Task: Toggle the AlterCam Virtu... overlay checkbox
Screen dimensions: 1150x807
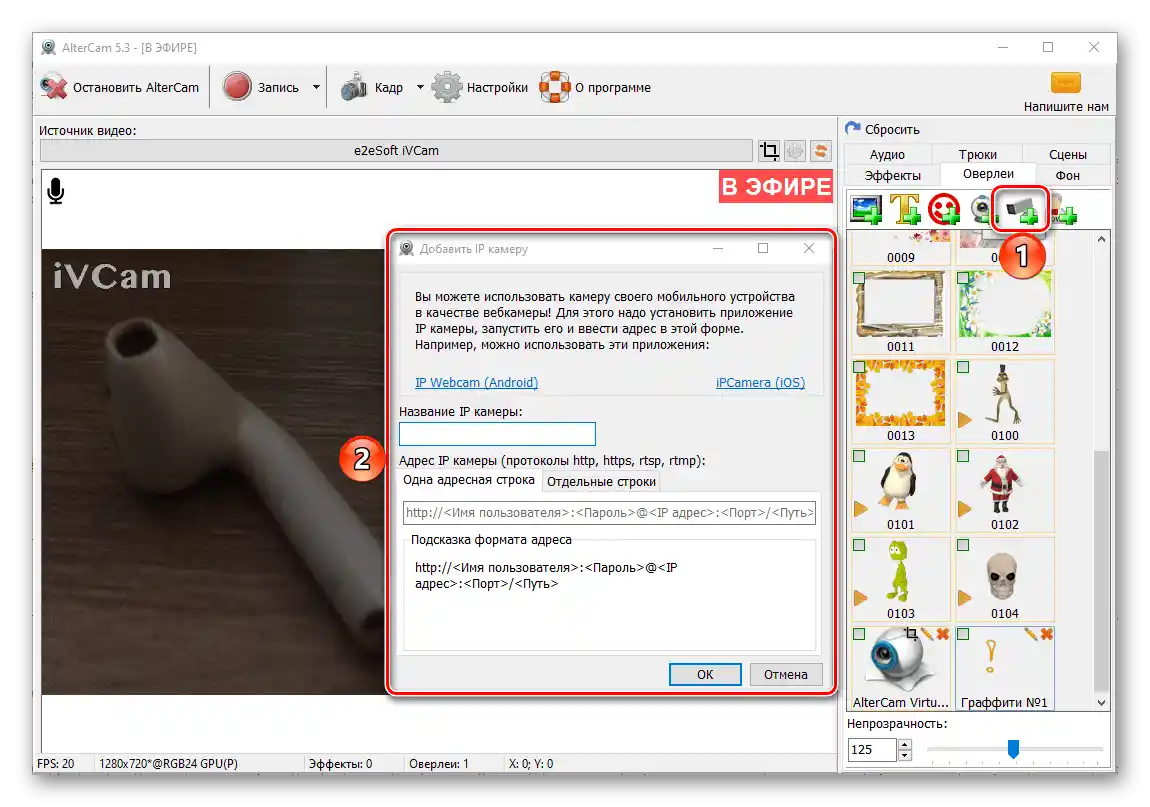Action: tap(860, 634)
